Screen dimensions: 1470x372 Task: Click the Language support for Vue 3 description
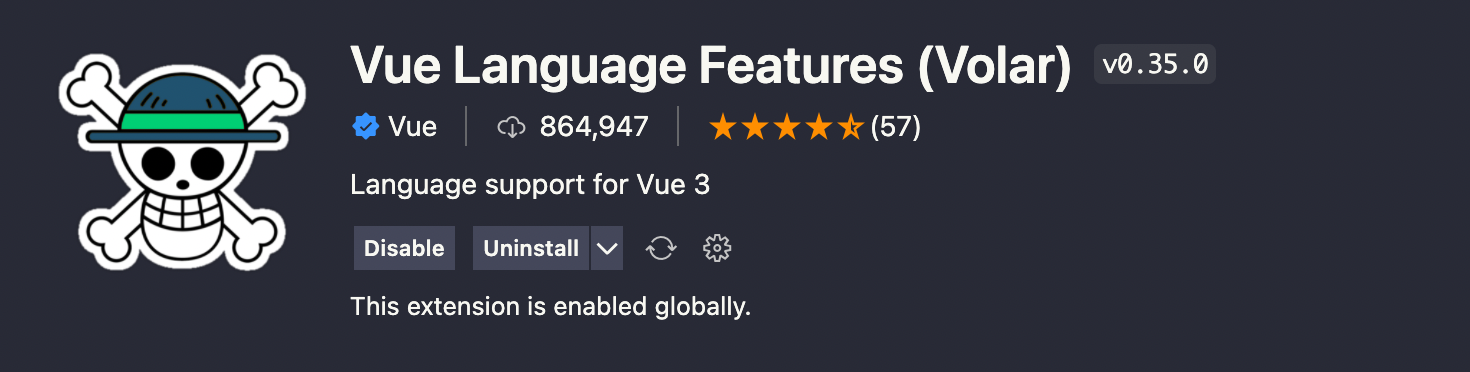tap(530, 186)
